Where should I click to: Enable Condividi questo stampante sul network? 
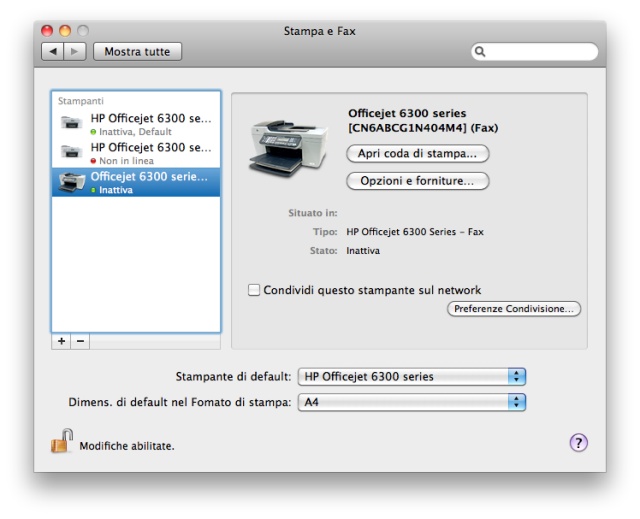254,290
